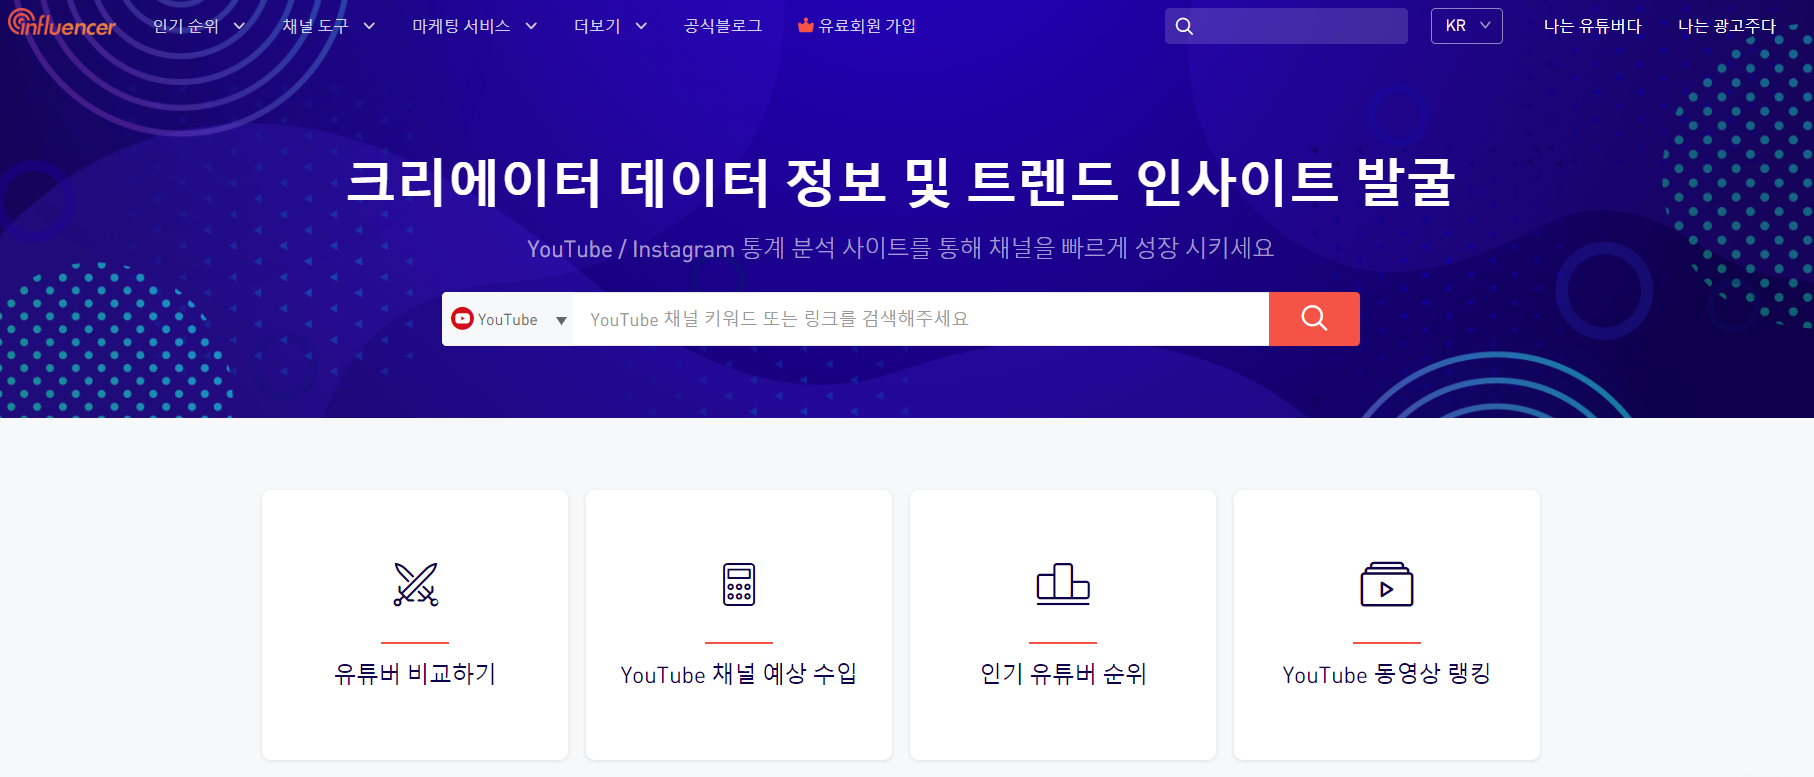Click 유료회원 가입 link
Screen dimensions: 1814x777
point(867,26)
